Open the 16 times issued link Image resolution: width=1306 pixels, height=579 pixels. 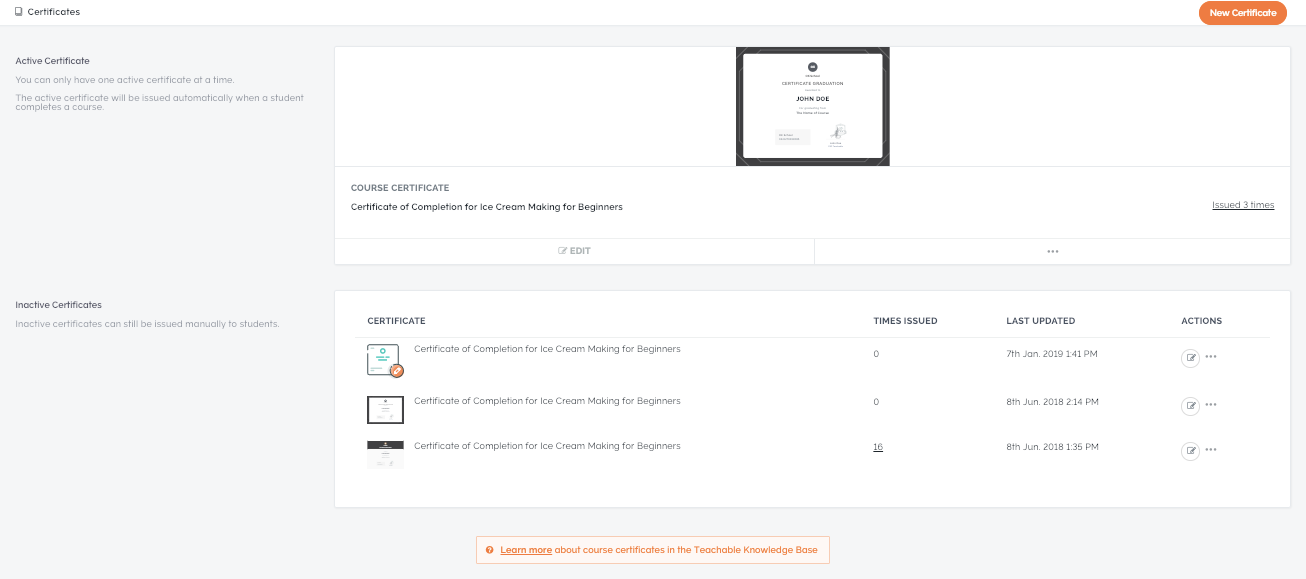coord(878,447)
